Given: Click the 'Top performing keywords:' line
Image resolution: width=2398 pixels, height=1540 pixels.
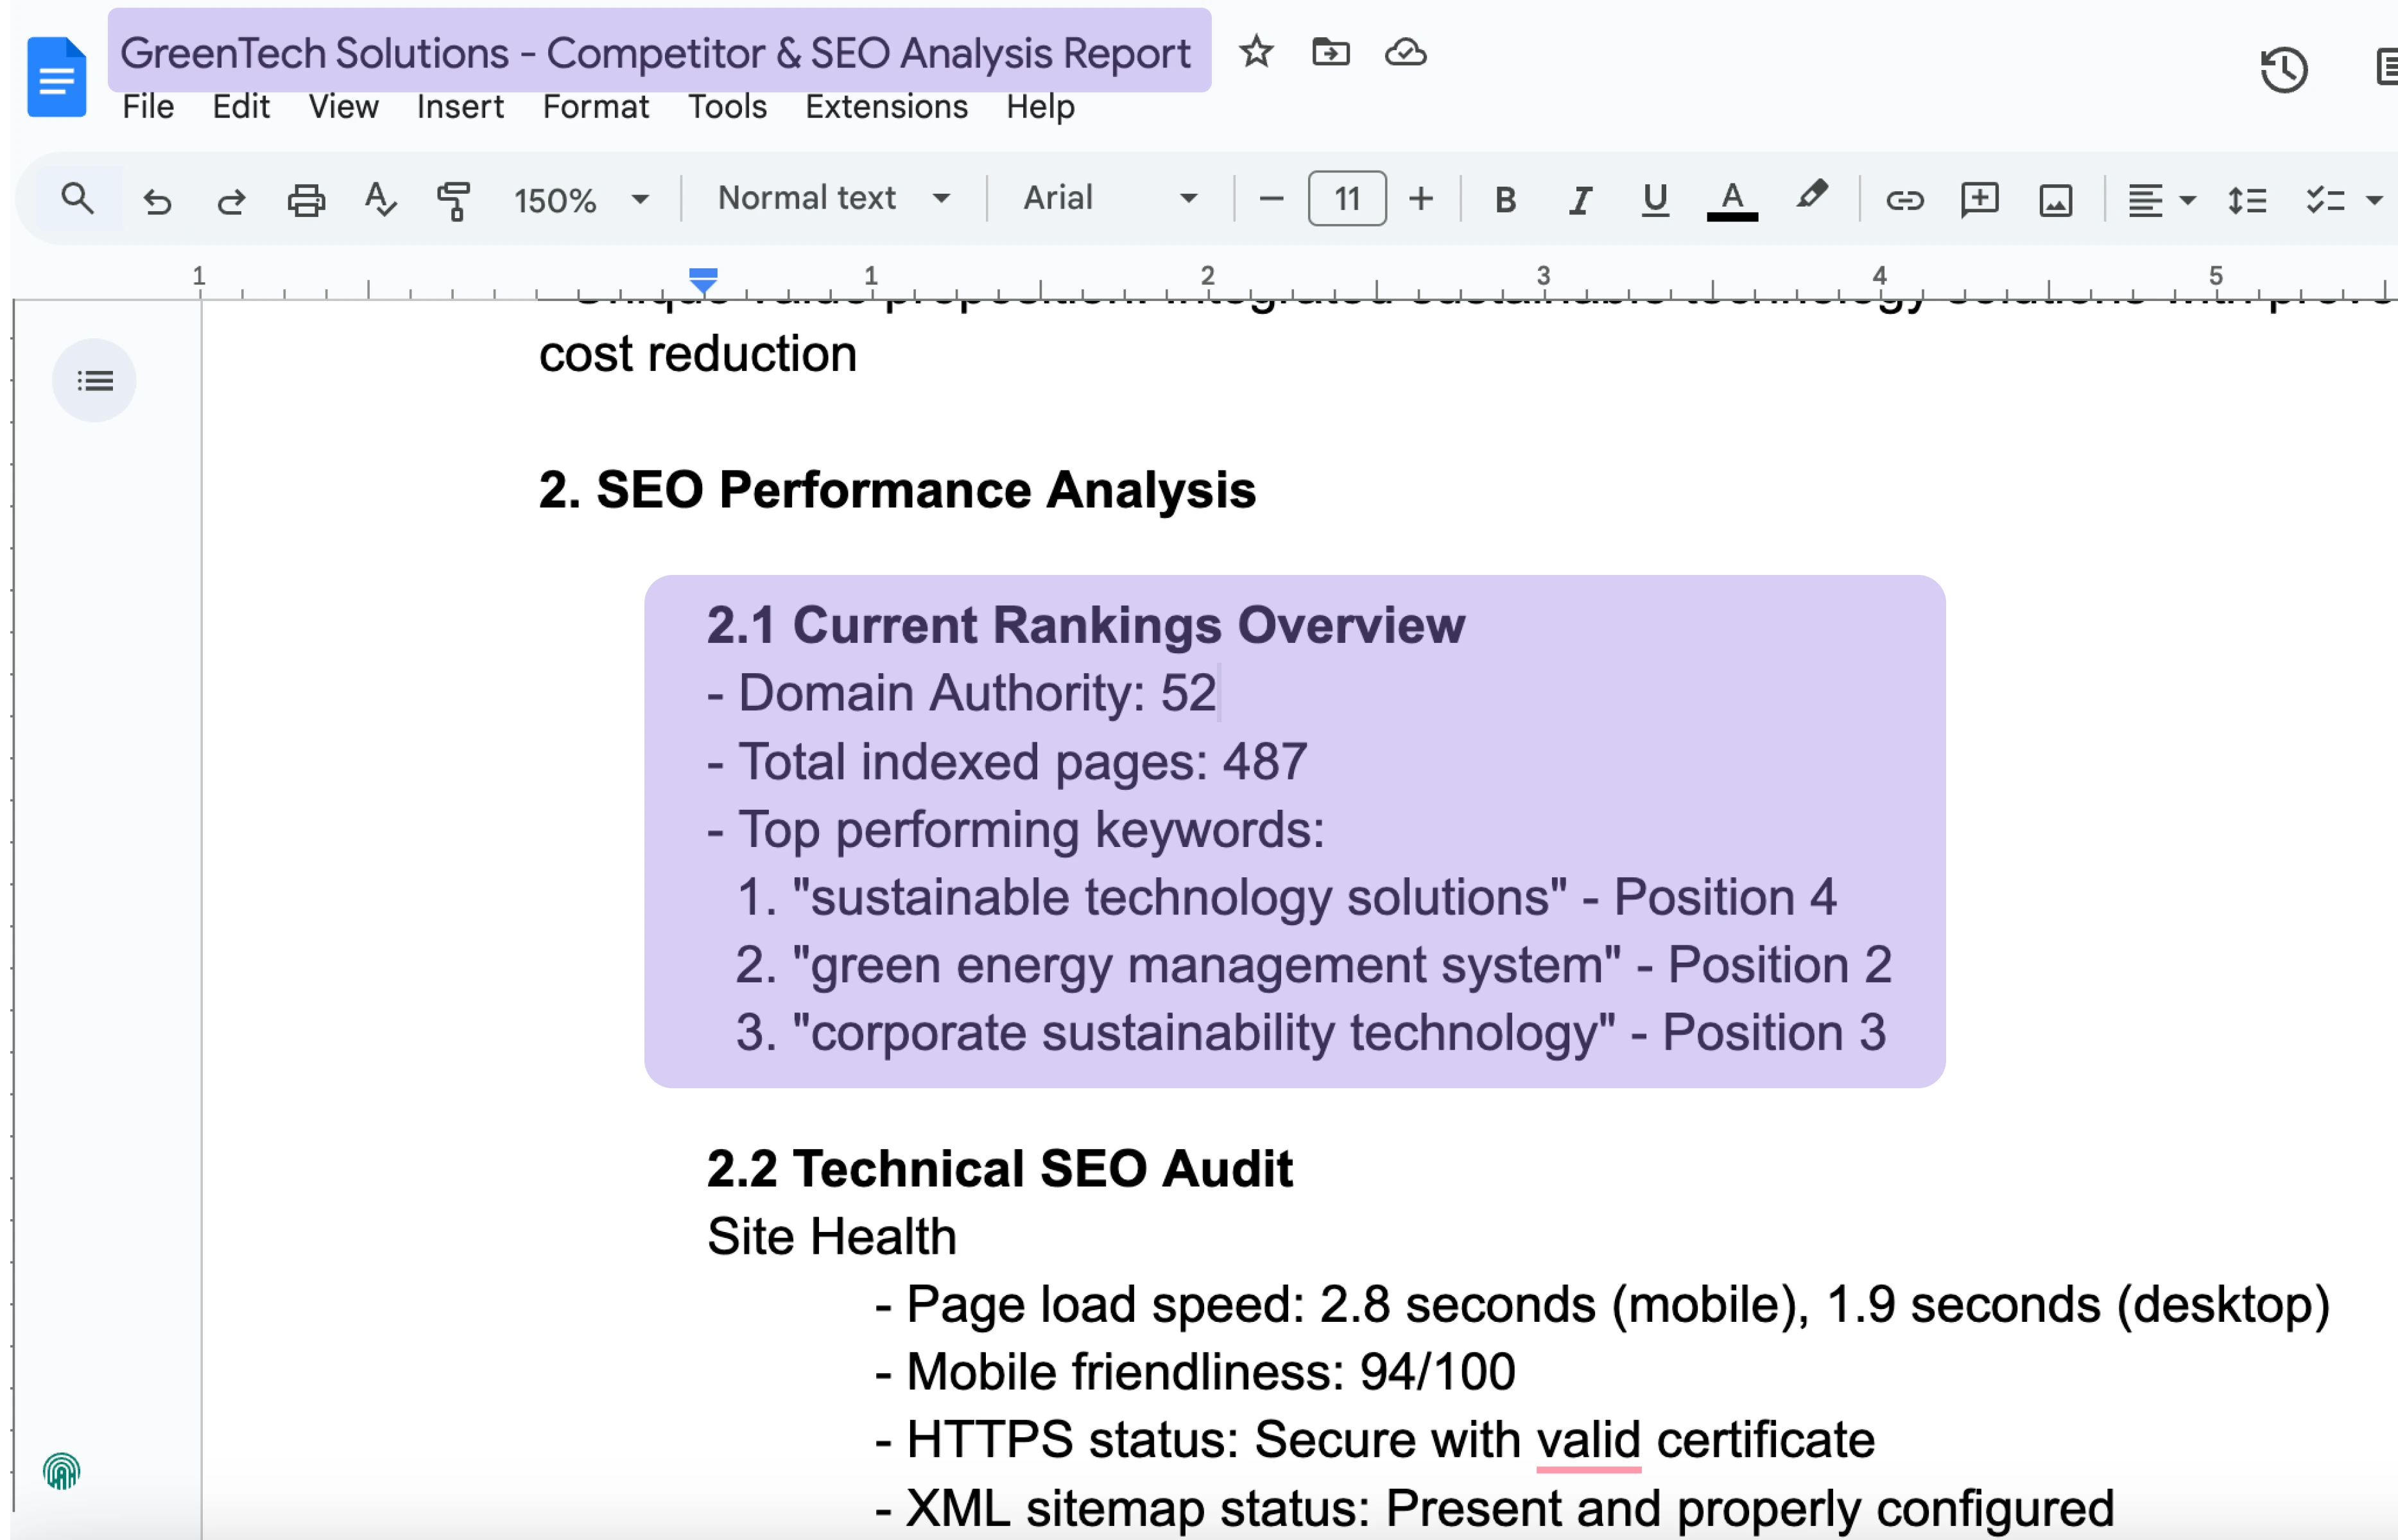Looking at the screenshot, I should pos(1015,830).
